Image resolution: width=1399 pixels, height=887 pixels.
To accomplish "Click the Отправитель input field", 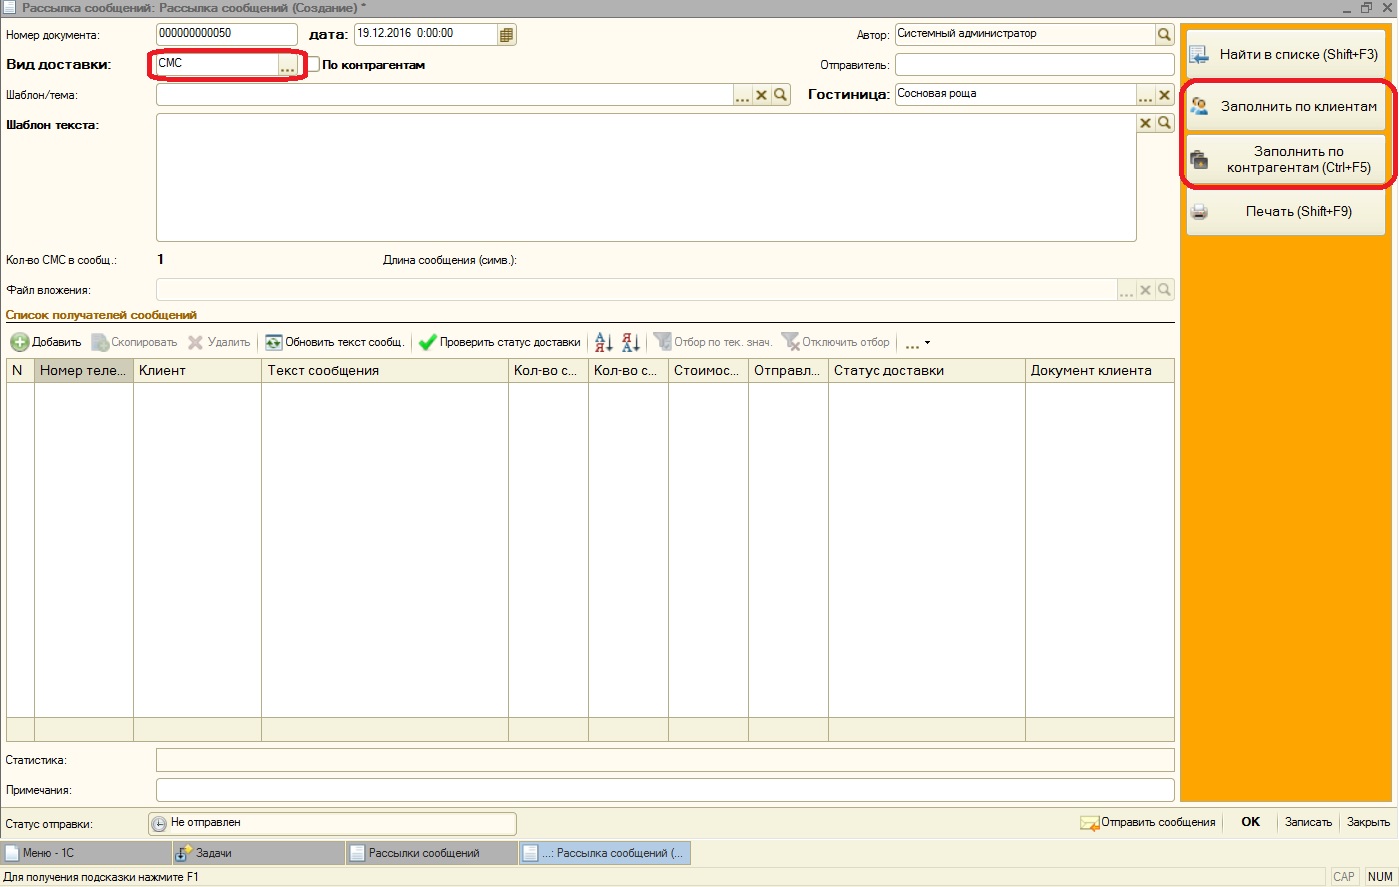I will (x=1034, y=65).
